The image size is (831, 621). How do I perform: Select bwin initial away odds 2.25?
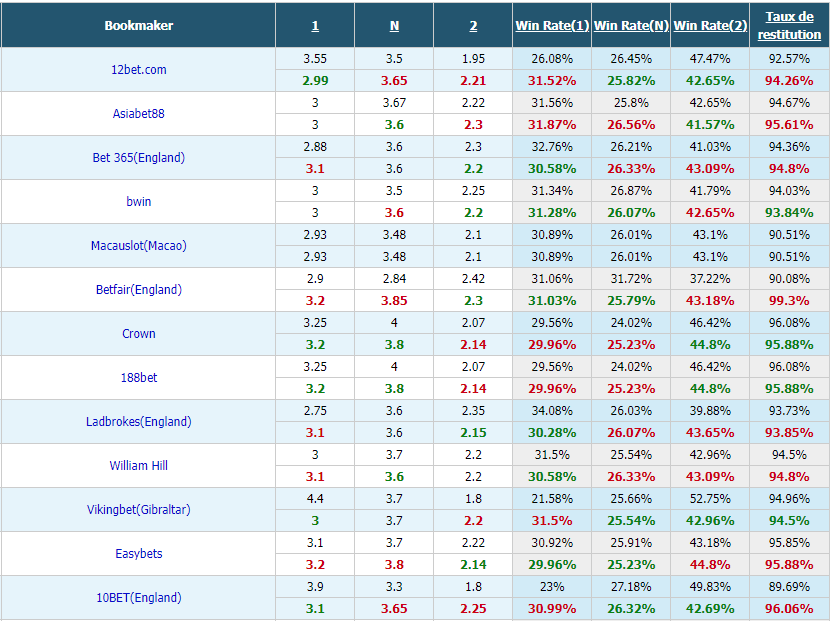point(473,191)
